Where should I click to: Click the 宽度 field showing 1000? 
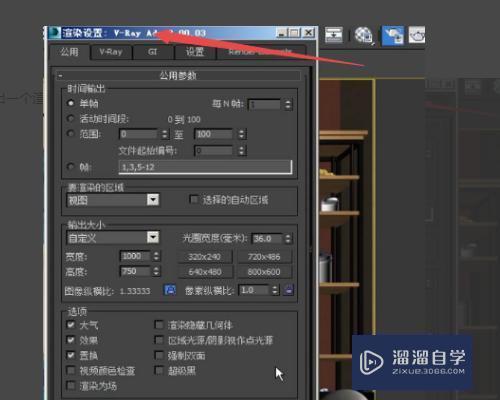coord(135,256)
